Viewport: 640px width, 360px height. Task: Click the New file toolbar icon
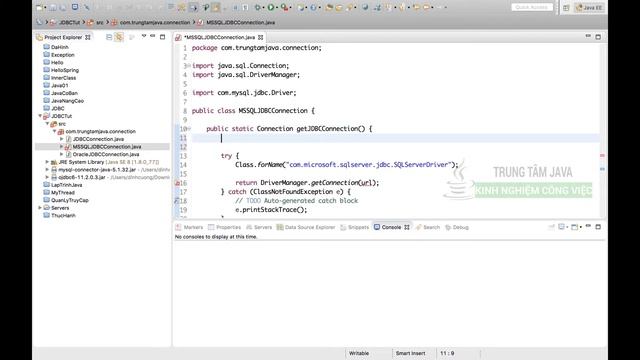click(39, 7)
